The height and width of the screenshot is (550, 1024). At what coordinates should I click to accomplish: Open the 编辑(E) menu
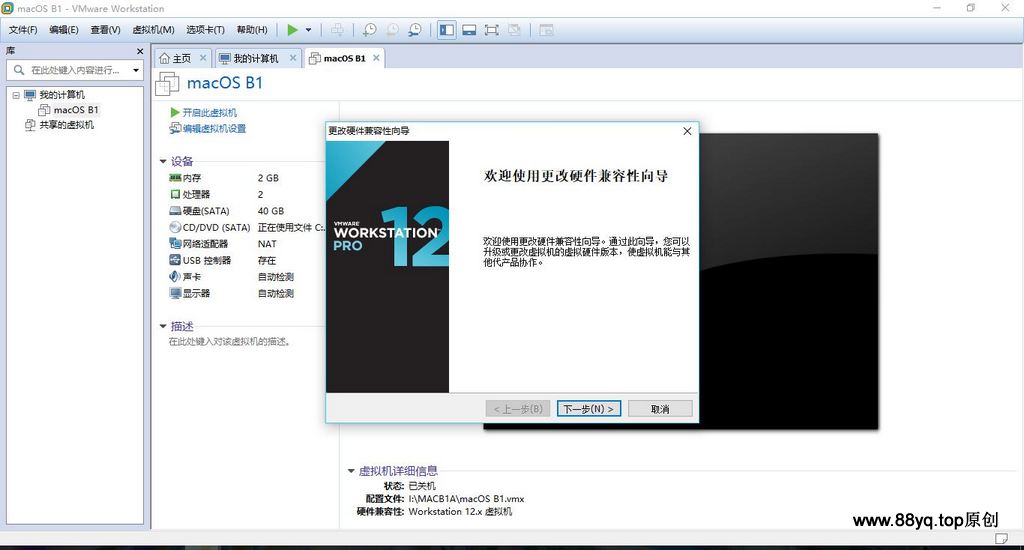tap(63, 29)
